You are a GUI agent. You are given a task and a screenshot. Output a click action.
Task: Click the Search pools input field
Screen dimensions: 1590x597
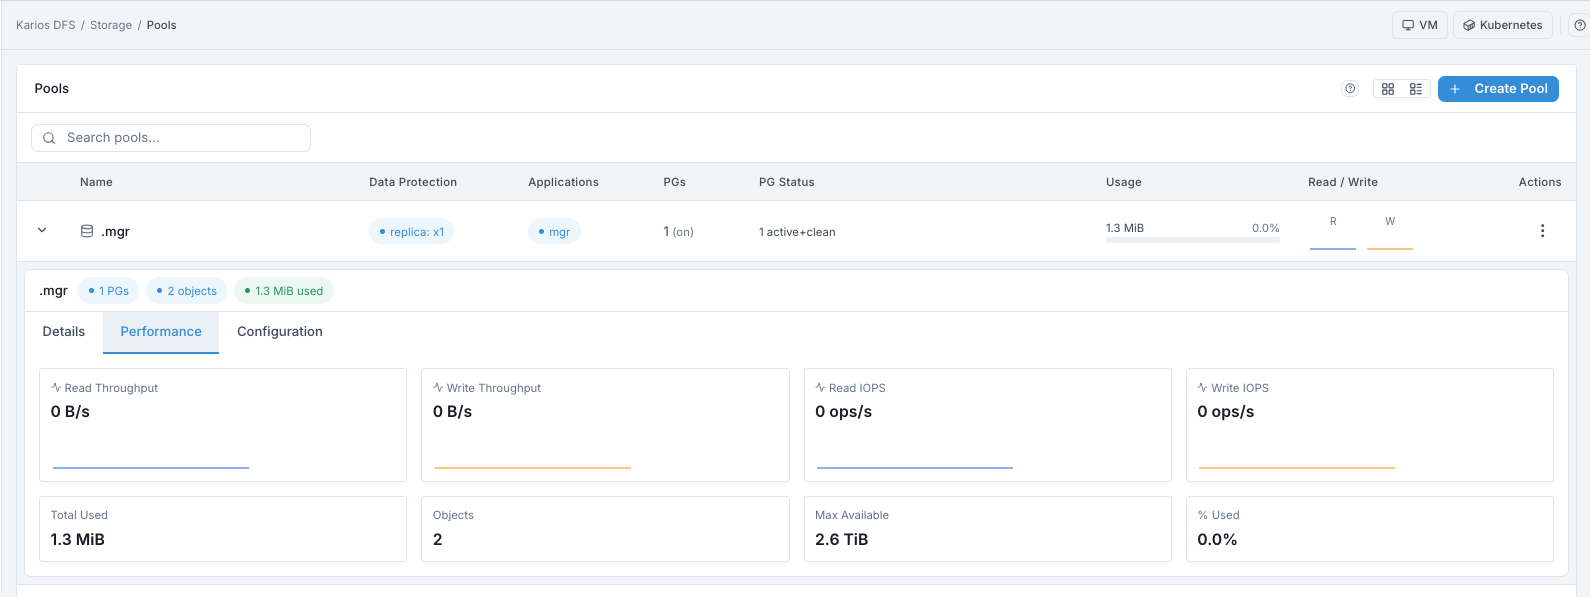[x=171, y=138]
